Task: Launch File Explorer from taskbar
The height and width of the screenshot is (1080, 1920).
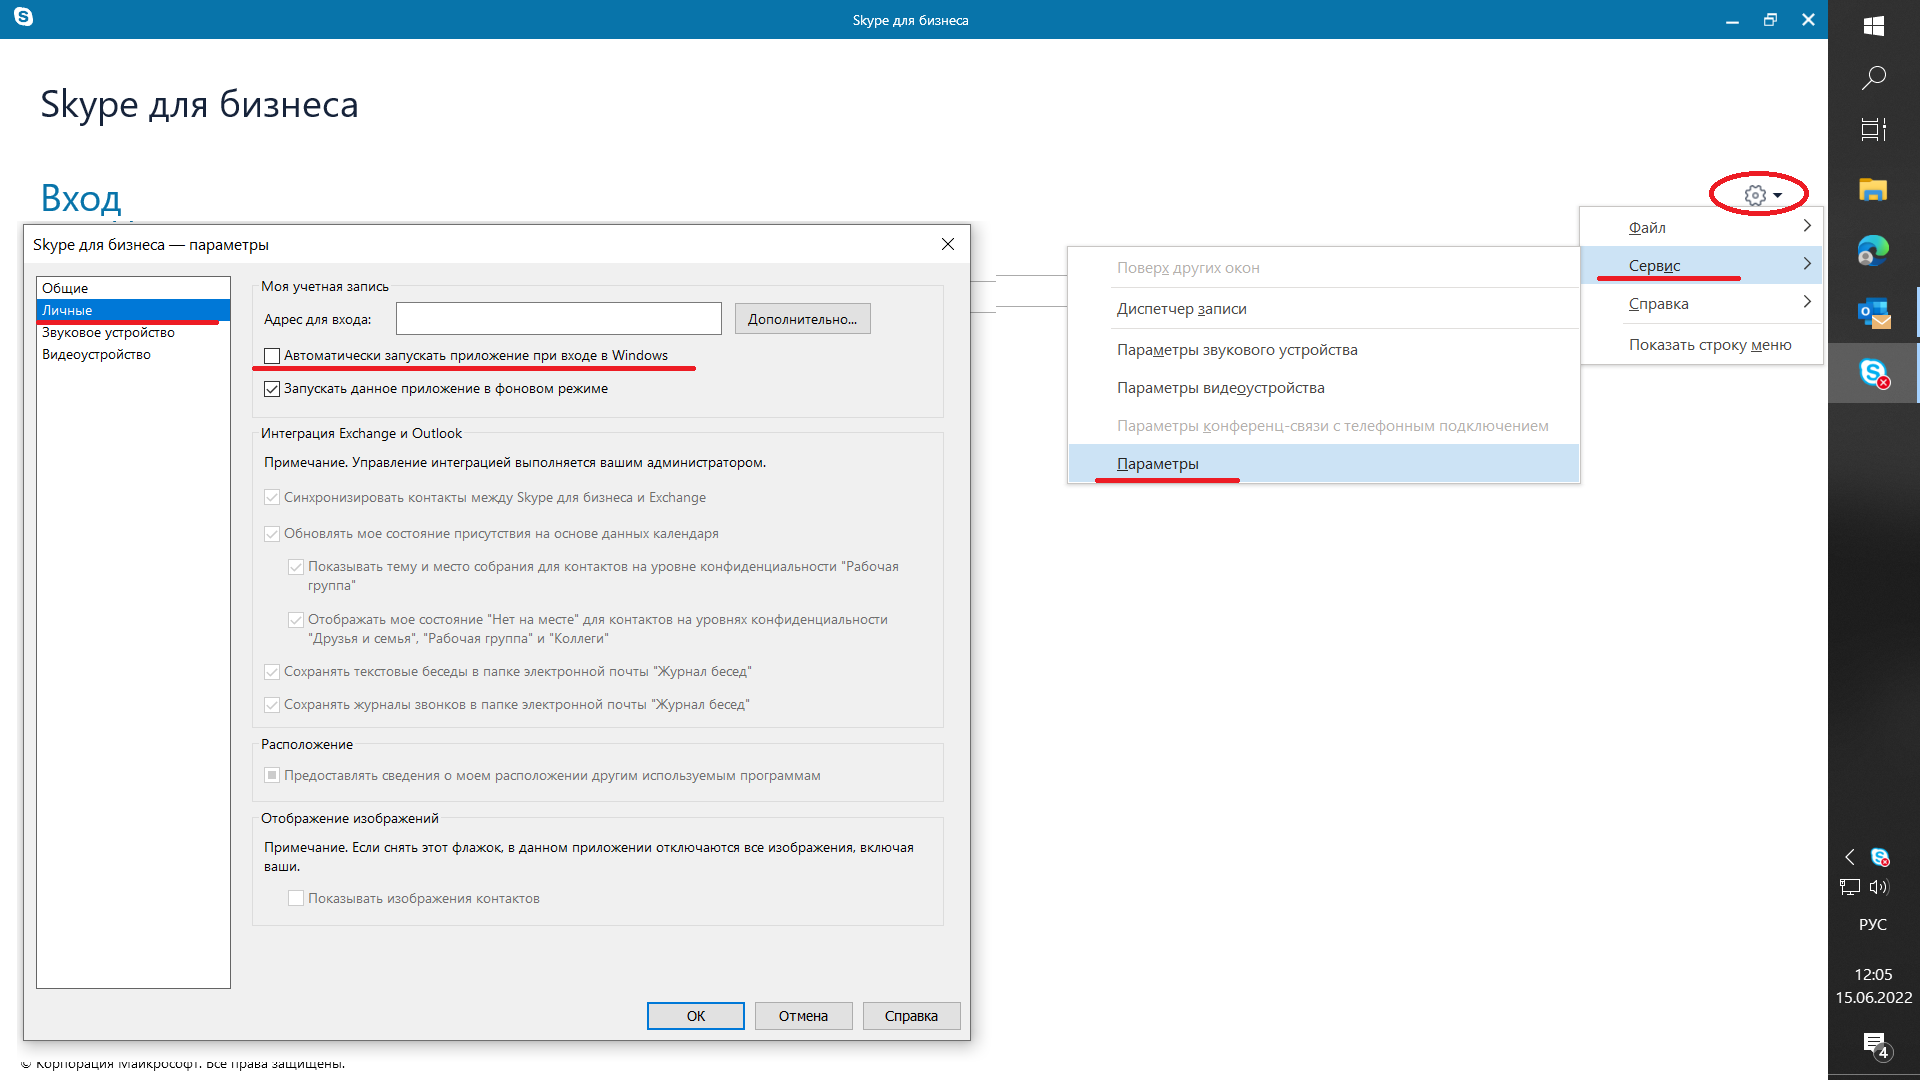Action: coord(1874,190)
